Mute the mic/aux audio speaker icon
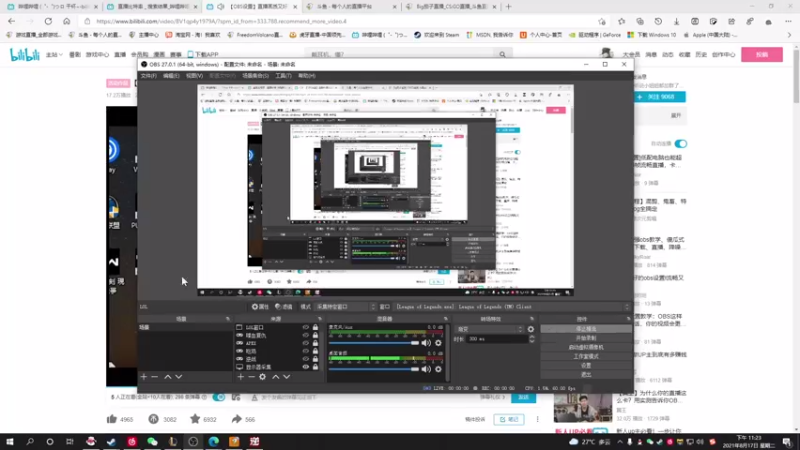This screenshot has height=450, width=800. pos(426,343)
